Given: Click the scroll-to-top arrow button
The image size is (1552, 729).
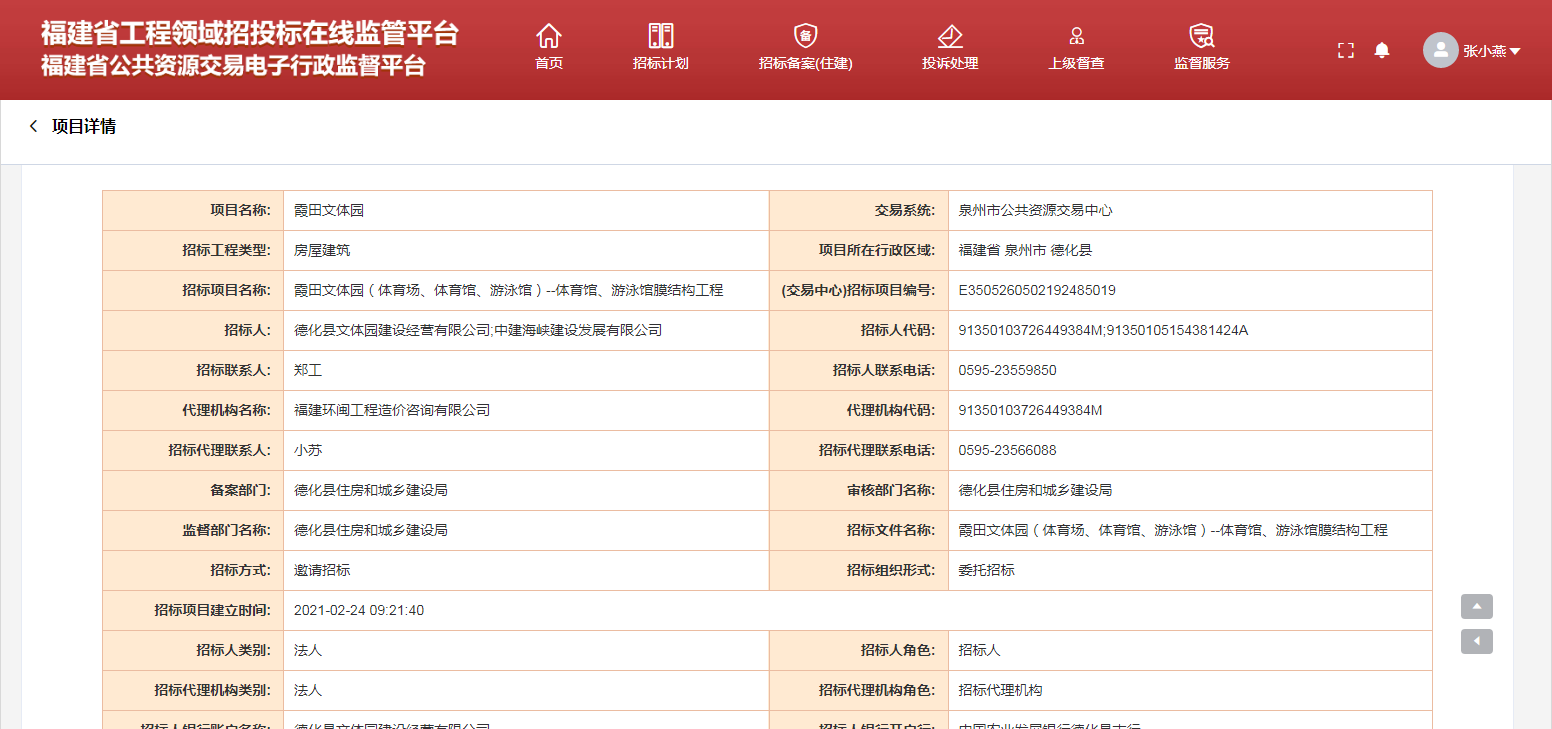Looking at the screenshot, I should pos(1477,606).
